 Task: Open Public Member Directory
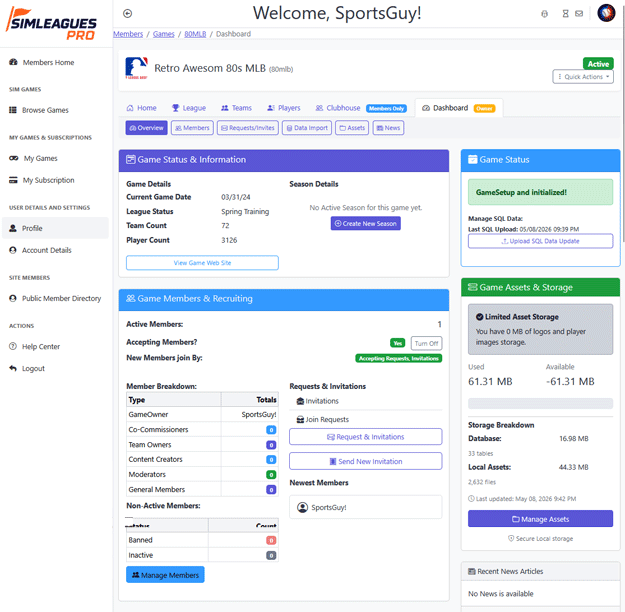pos(55,299)
